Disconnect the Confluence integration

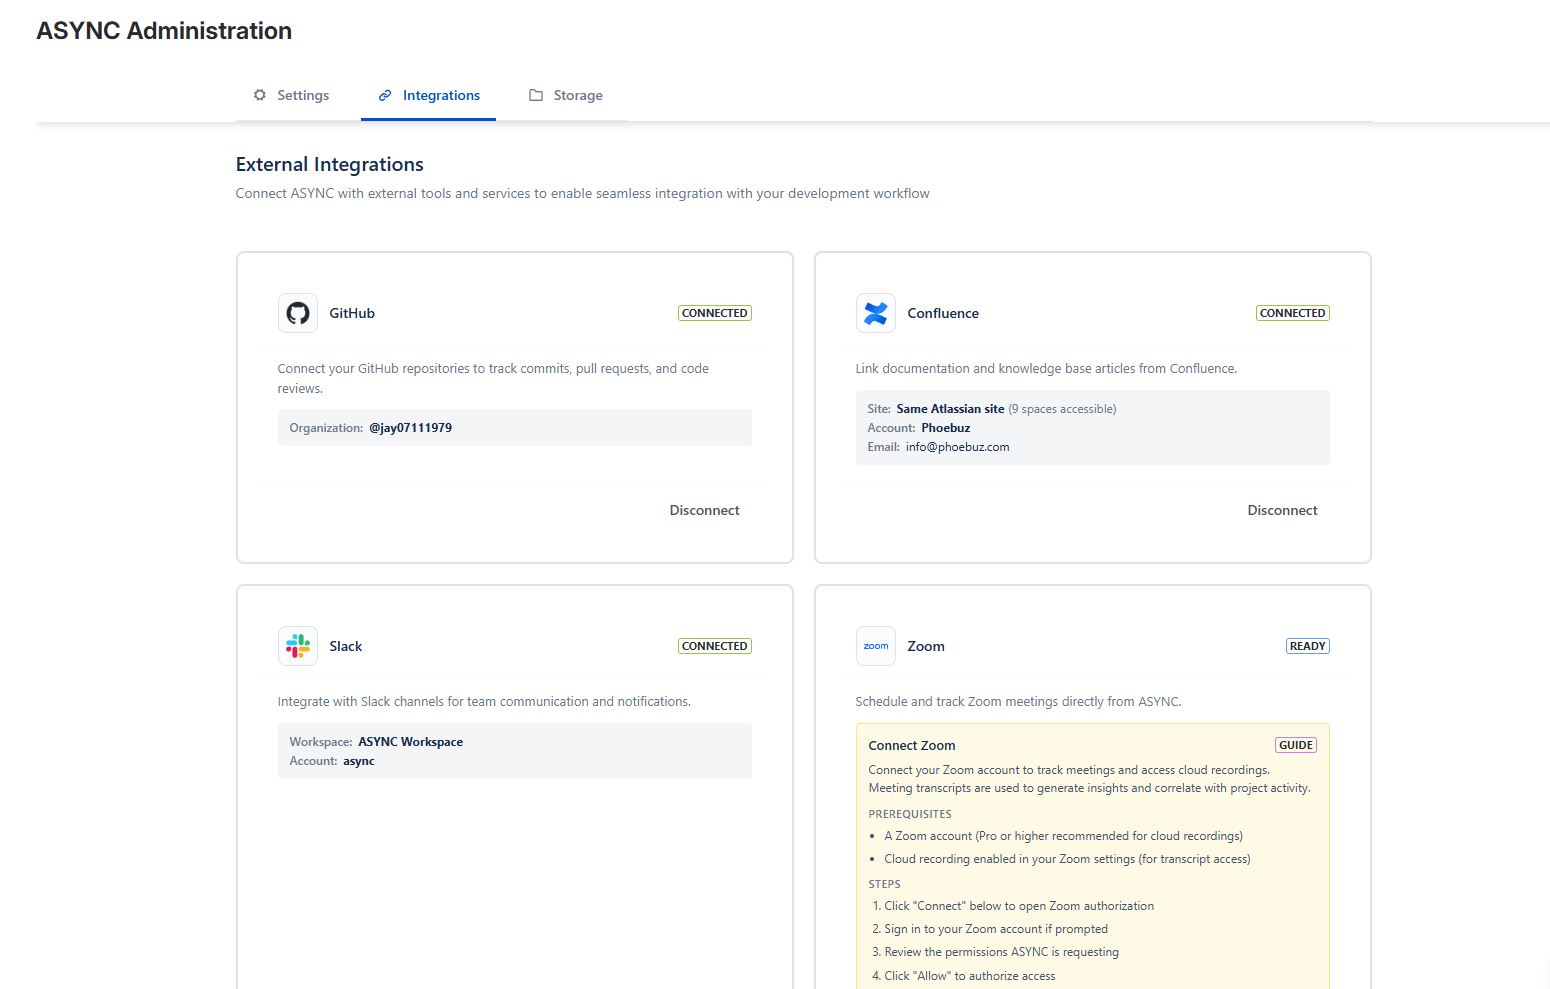pyautogui.click(x=1282, y=510)
